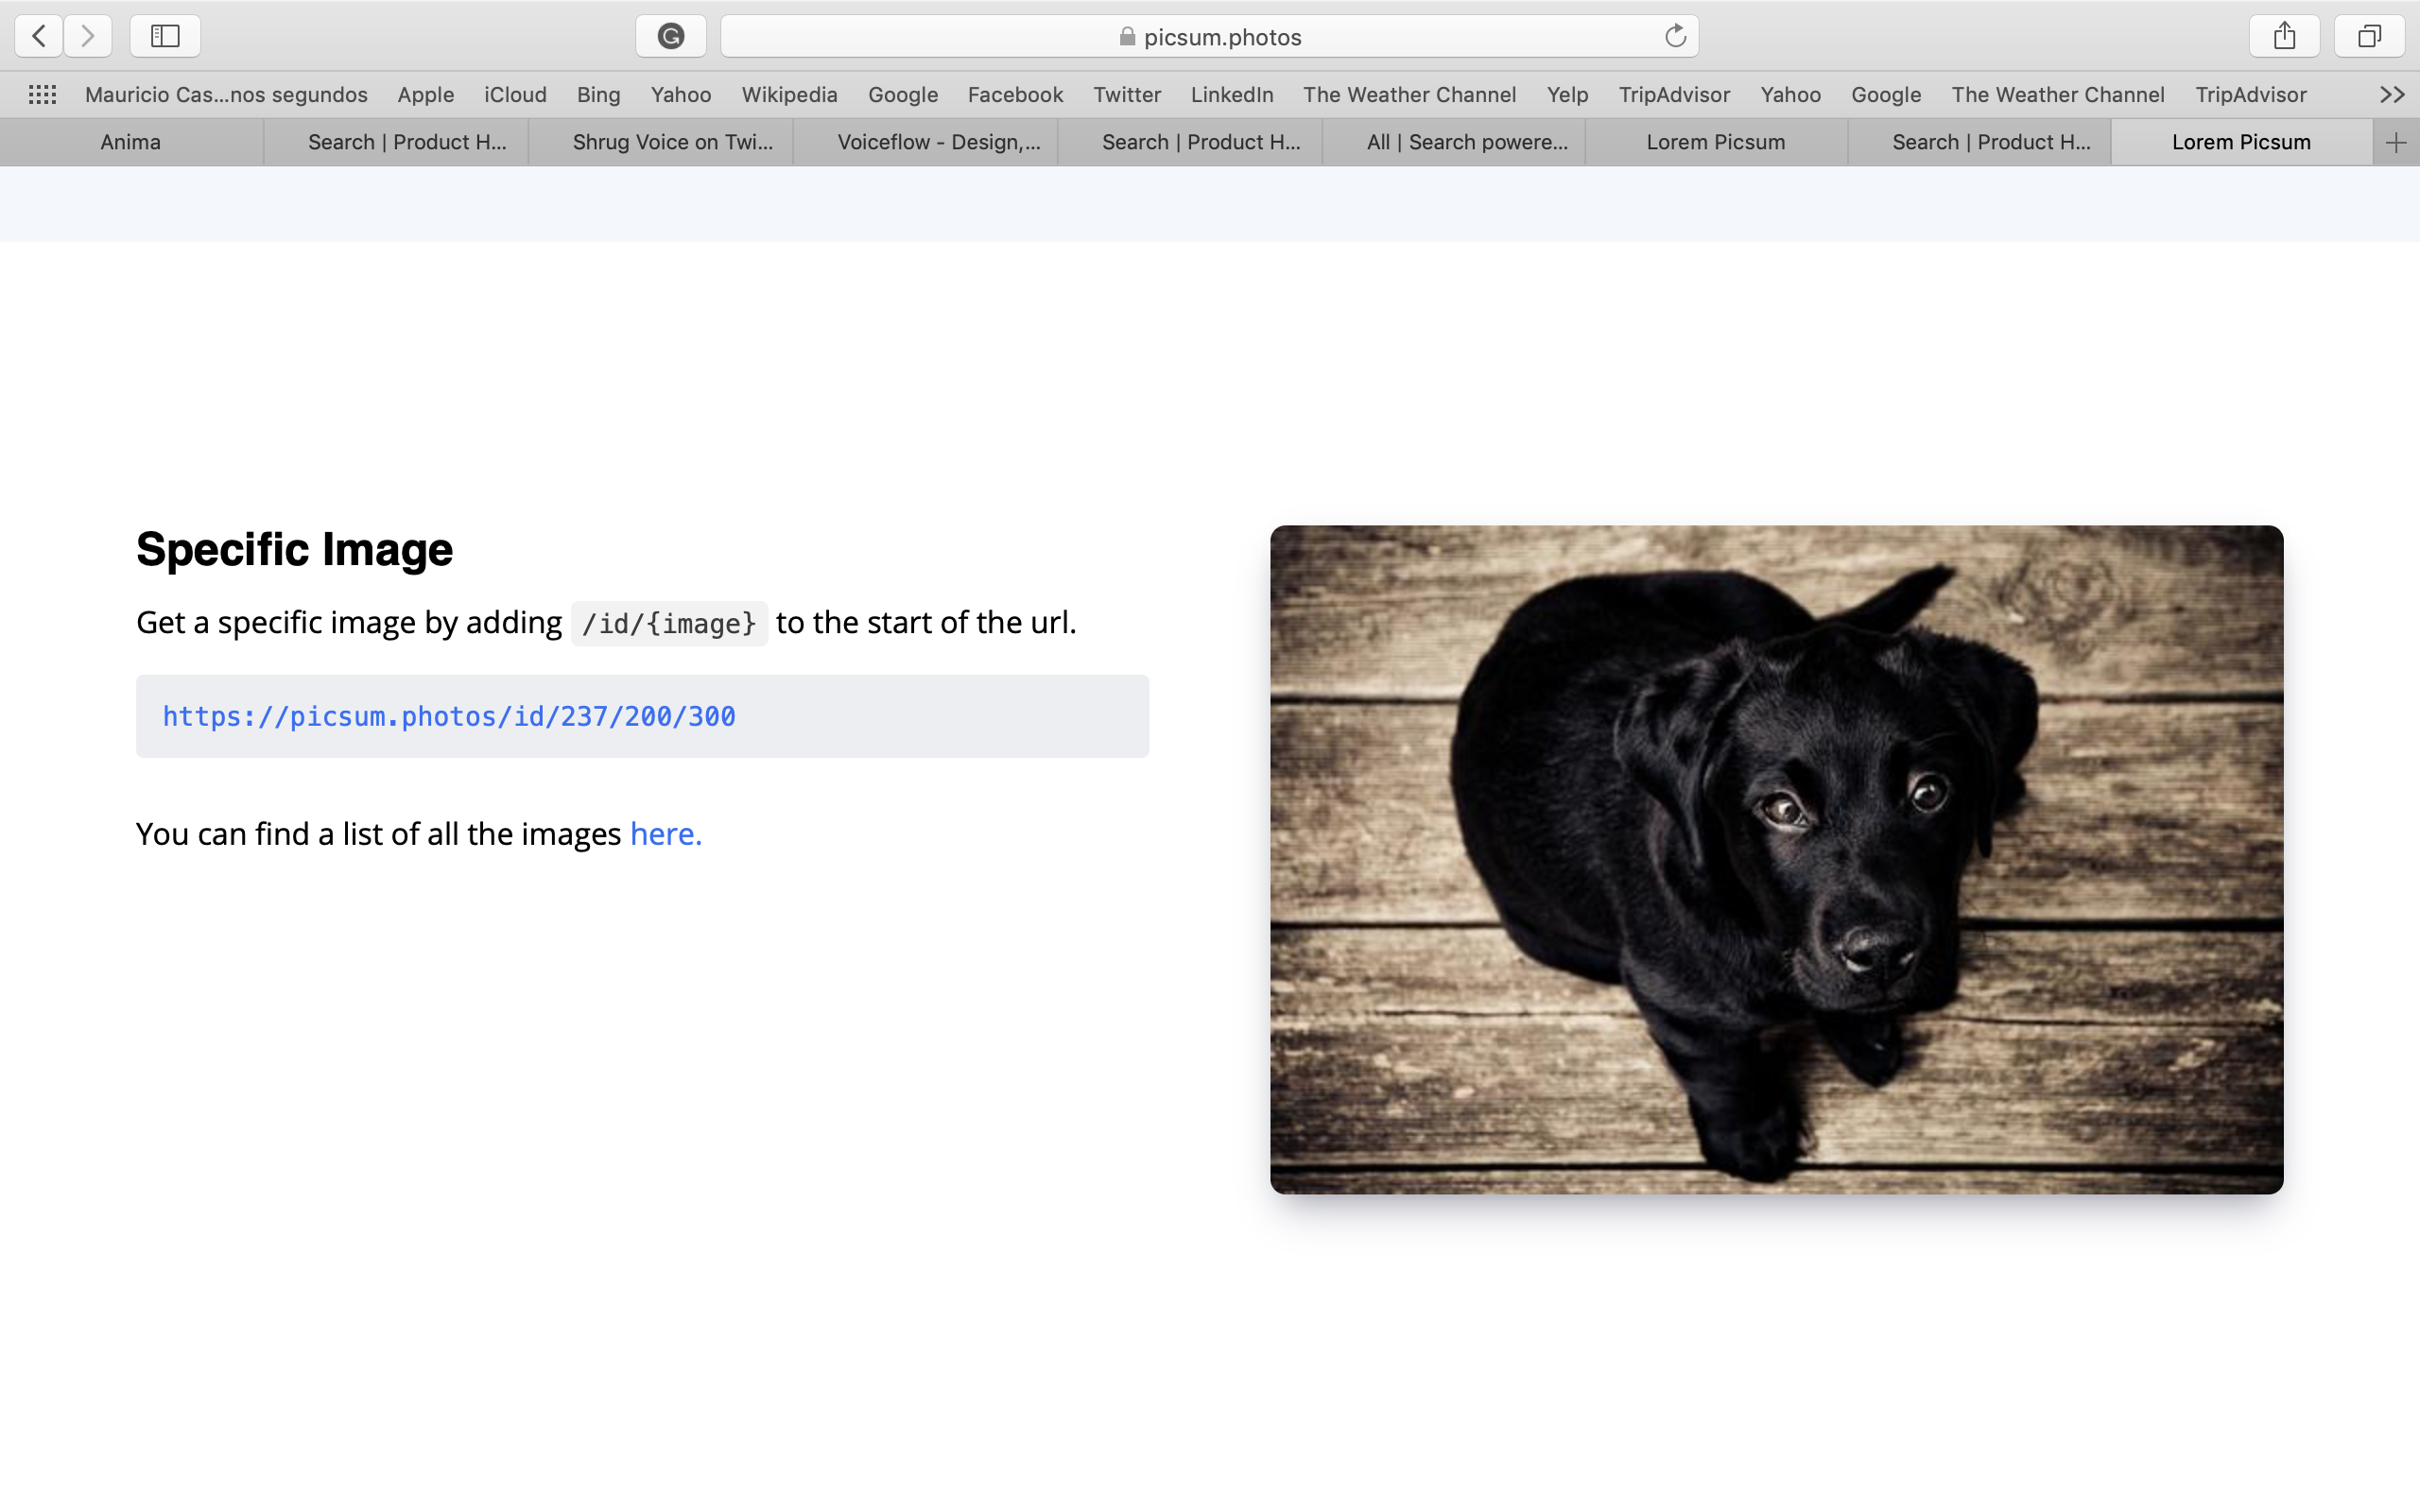Click the picsum.photos/id/237/200/300 URL link
2420x1512 pixels.
point(449,716)
